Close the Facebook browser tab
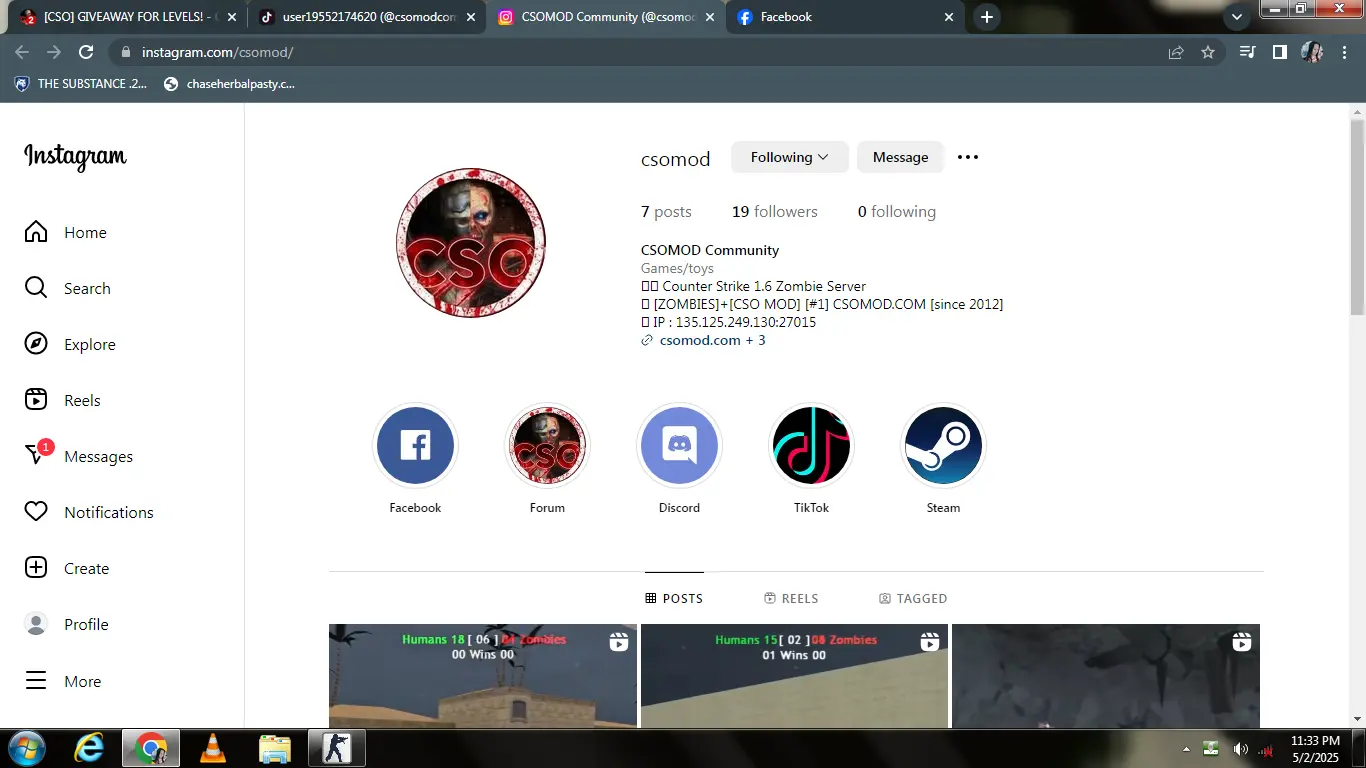The image size is (1366, 768). [x=947, y=17]
